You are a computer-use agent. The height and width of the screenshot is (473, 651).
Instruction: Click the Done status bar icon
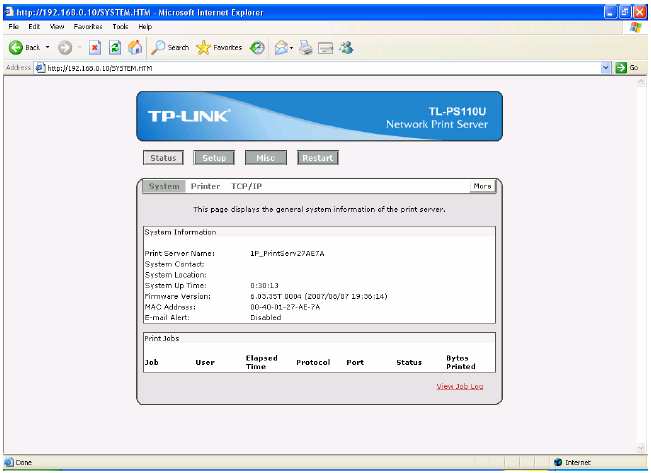tap(9, 462)
